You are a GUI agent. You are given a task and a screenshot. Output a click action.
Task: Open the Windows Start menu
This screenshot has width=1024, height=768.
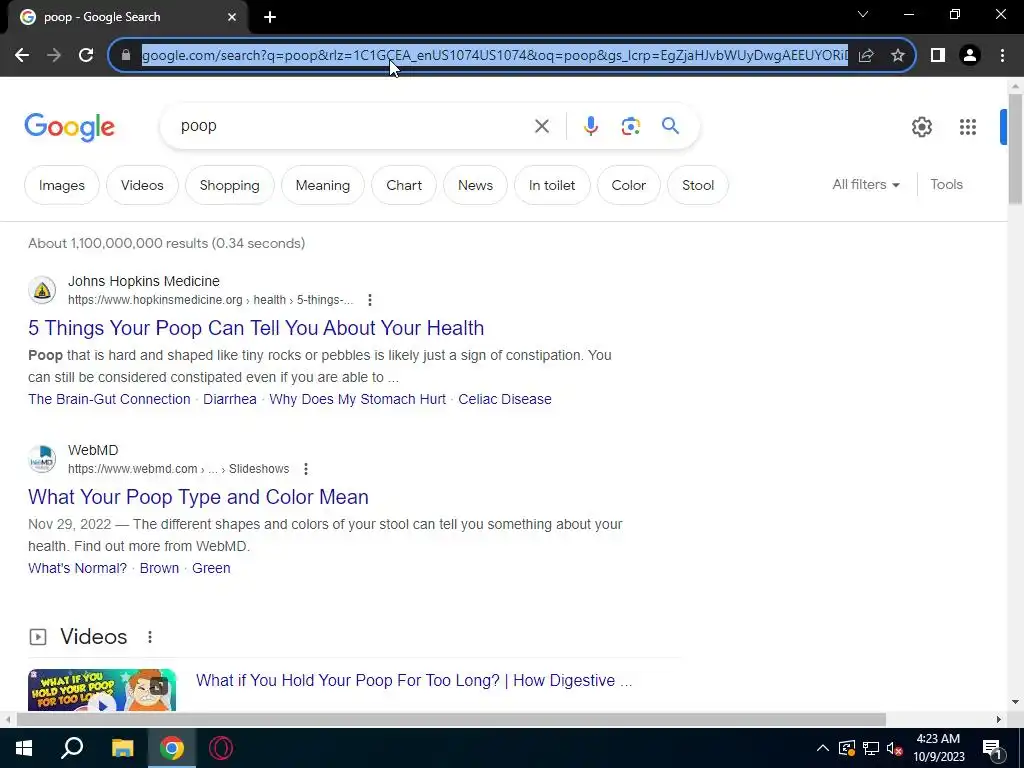(x=24, y=748)
